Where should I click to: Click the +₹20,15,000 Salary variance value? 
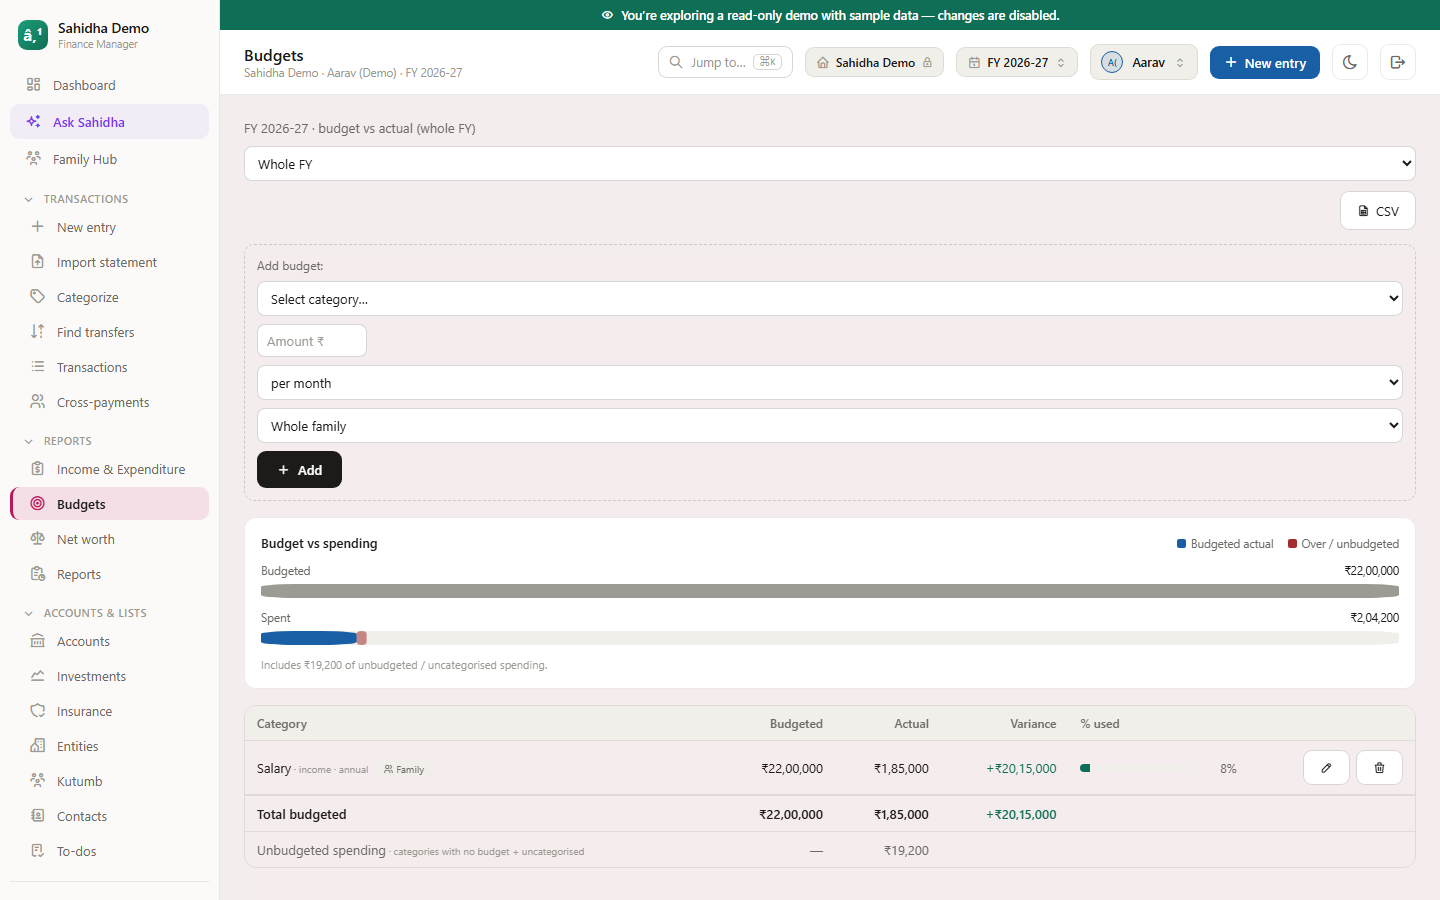point(1021,768)
